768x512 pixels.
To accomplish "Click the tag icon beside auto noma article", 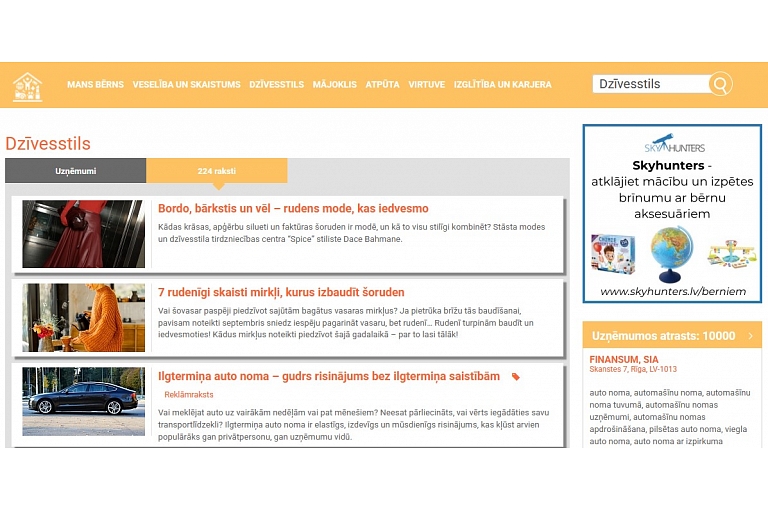I will click(516, 377).
